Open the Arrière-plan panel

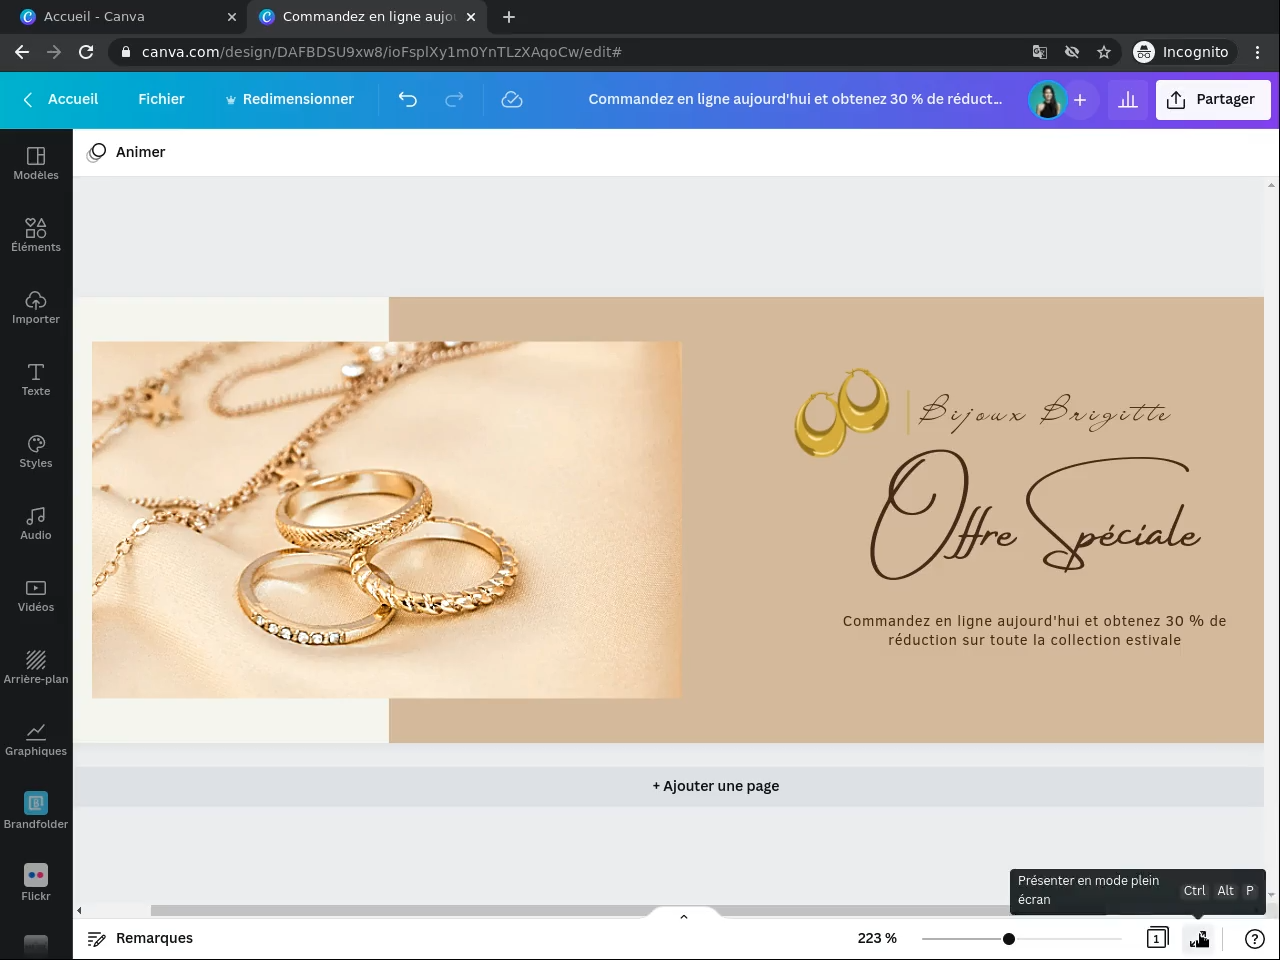[x=36, y=667]
